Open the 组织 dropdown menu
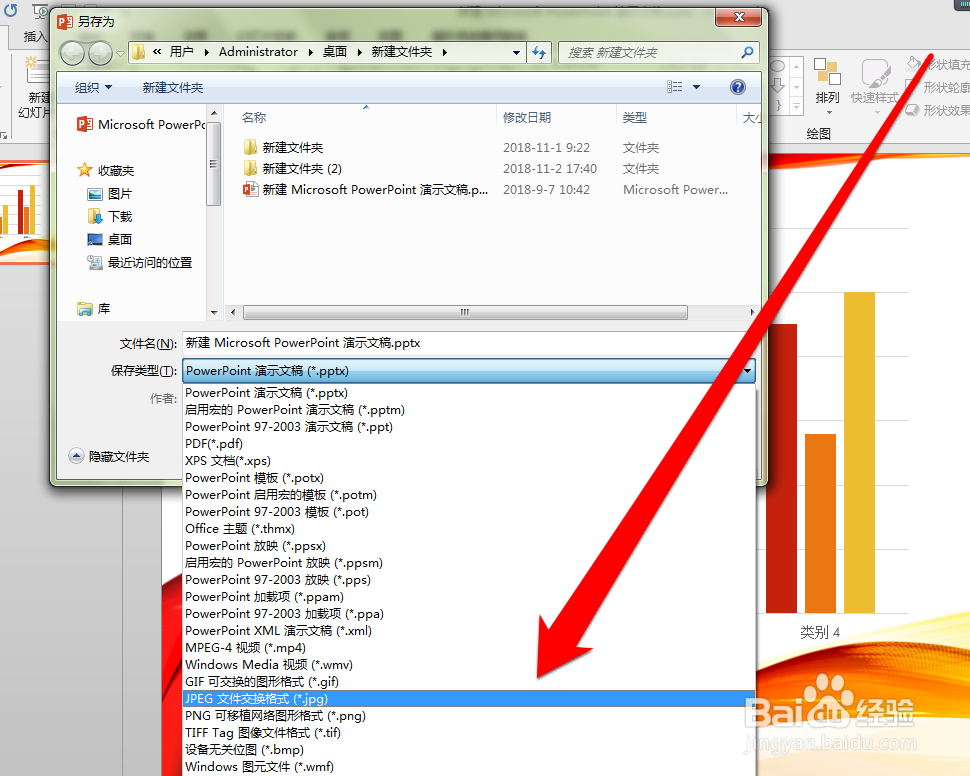Screen dimensions: 970x776 93,87
